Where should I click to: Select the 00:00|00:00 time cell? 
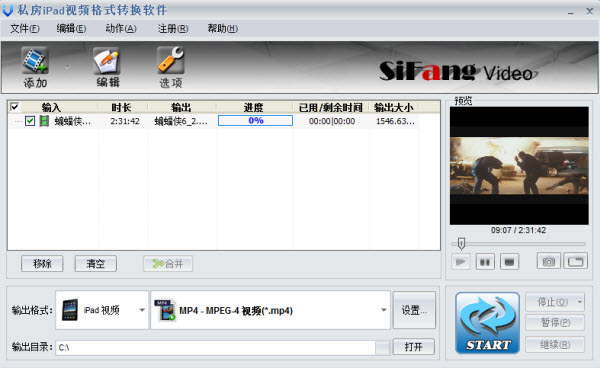pyautogui.click(x=332, y=121)
